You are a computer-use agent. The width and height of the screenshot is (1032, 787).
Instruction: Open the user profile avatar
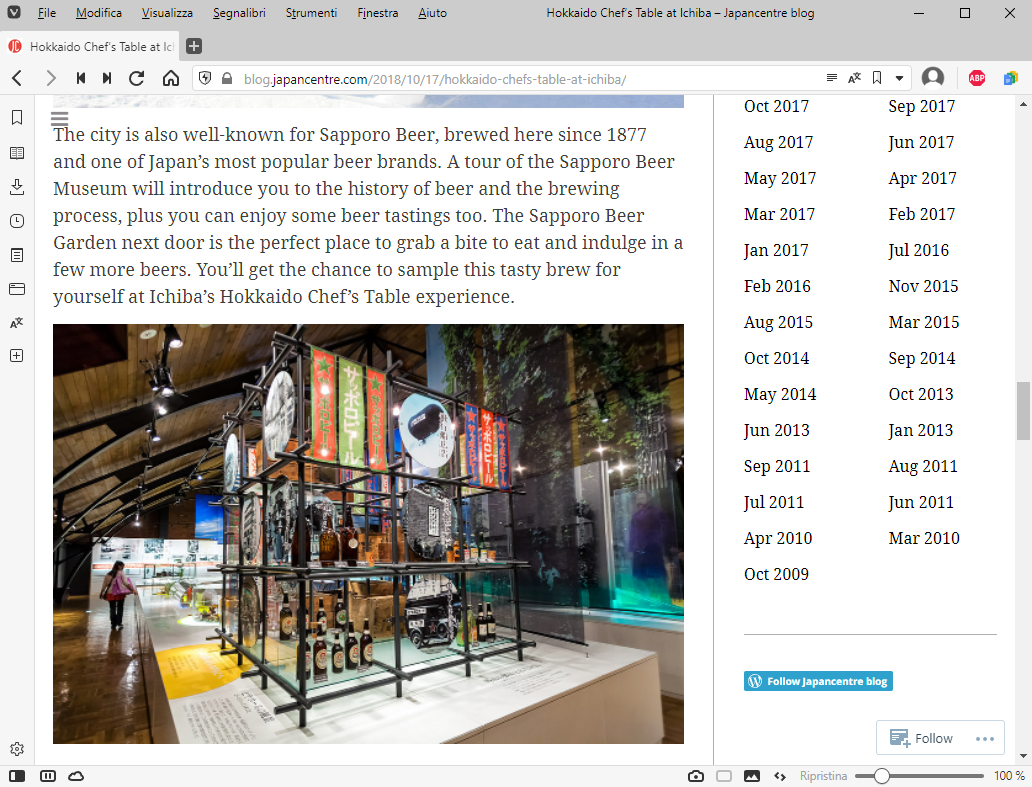pos(933,78)
